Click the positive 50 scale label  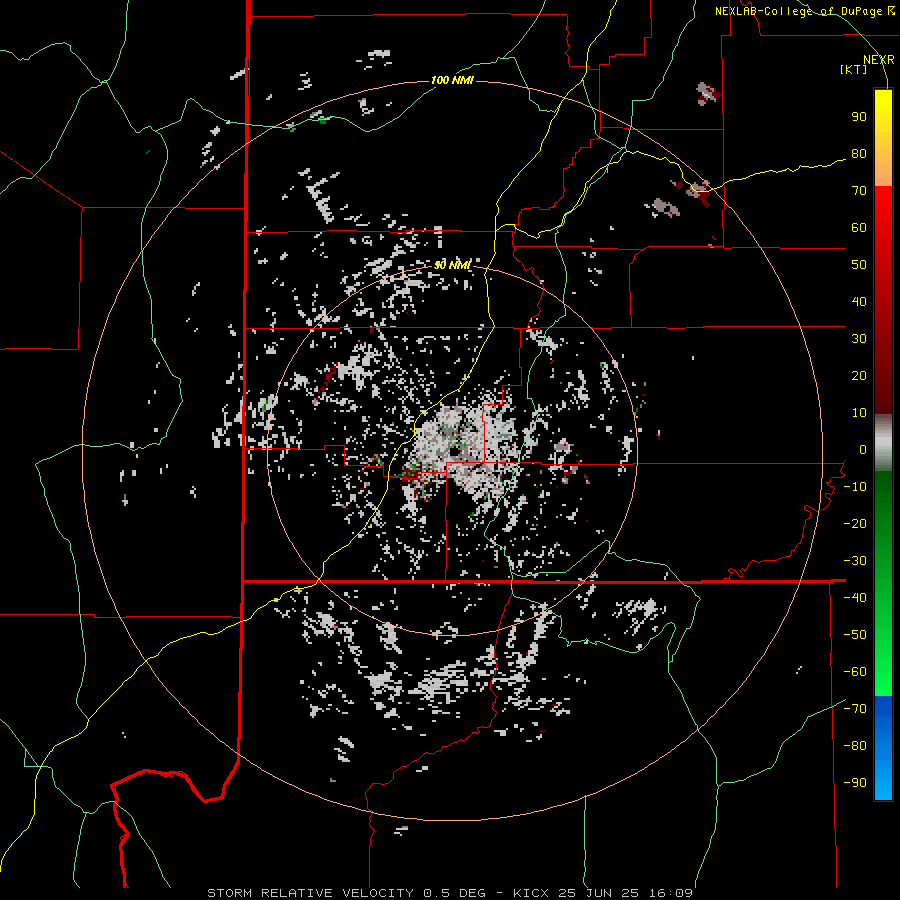click(x=859, y=265)
